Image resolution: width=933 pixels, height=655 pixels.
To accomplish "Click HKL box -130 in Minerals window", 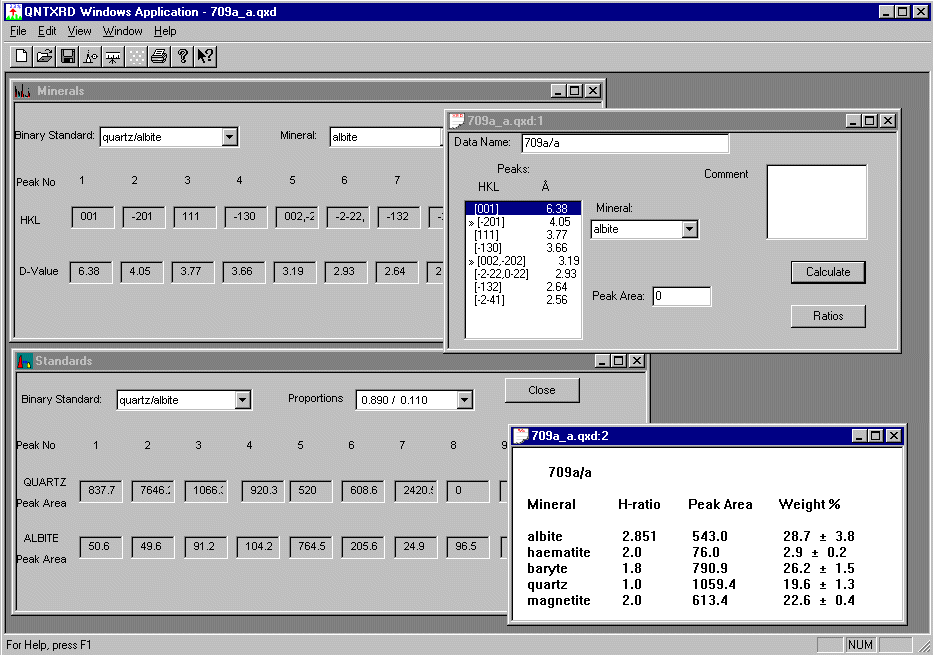I will click(246, 217).
